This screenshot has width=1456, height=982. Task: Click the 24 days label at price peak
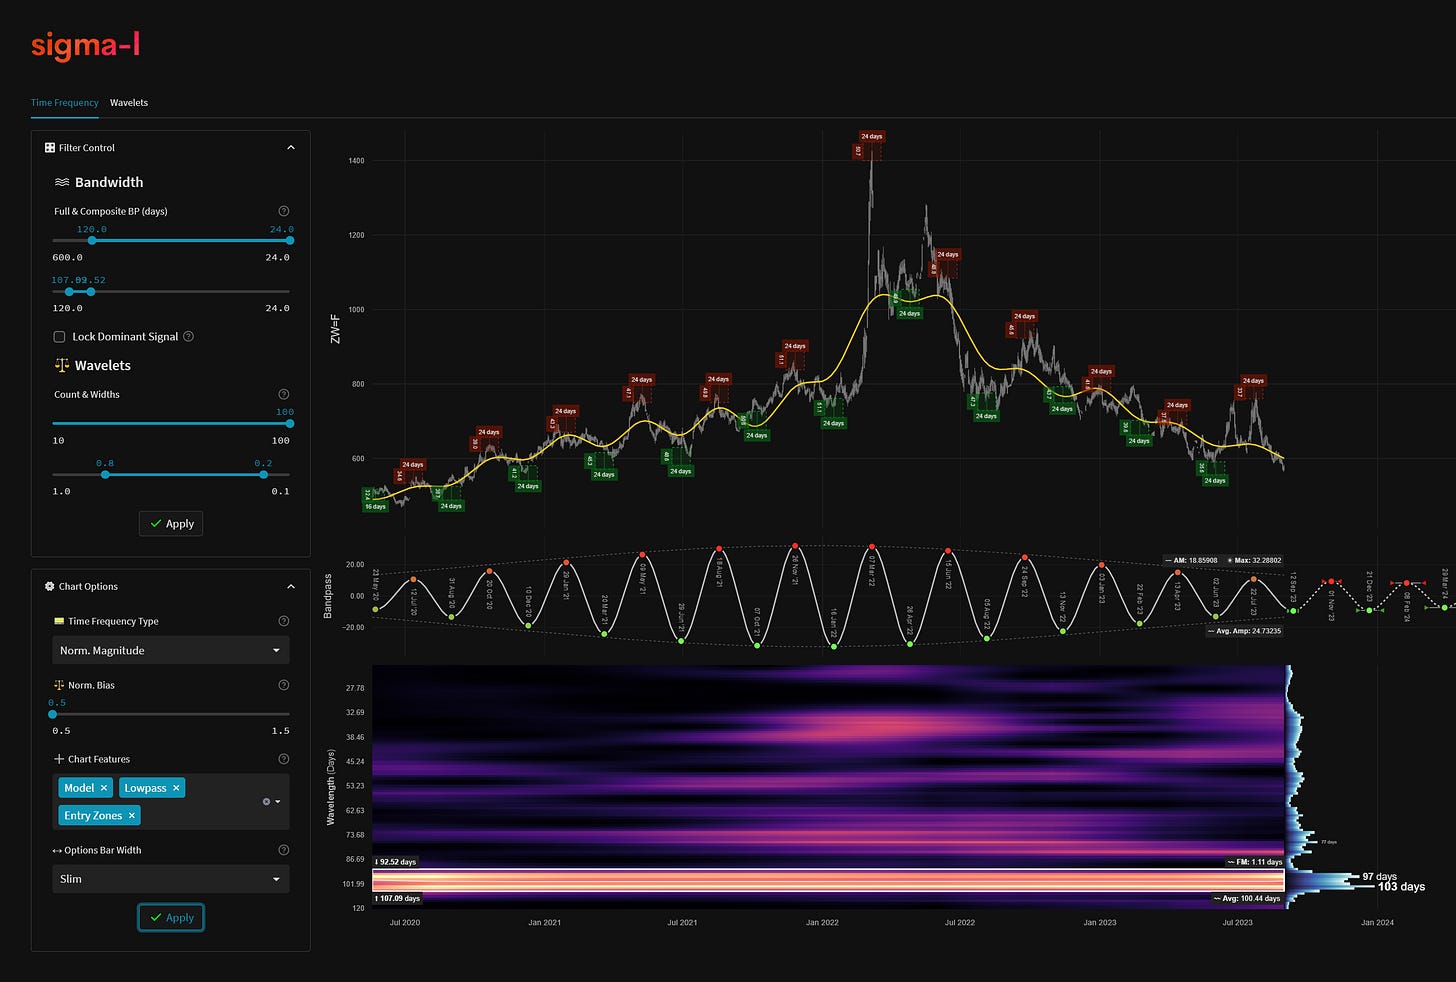coord(872,137)
